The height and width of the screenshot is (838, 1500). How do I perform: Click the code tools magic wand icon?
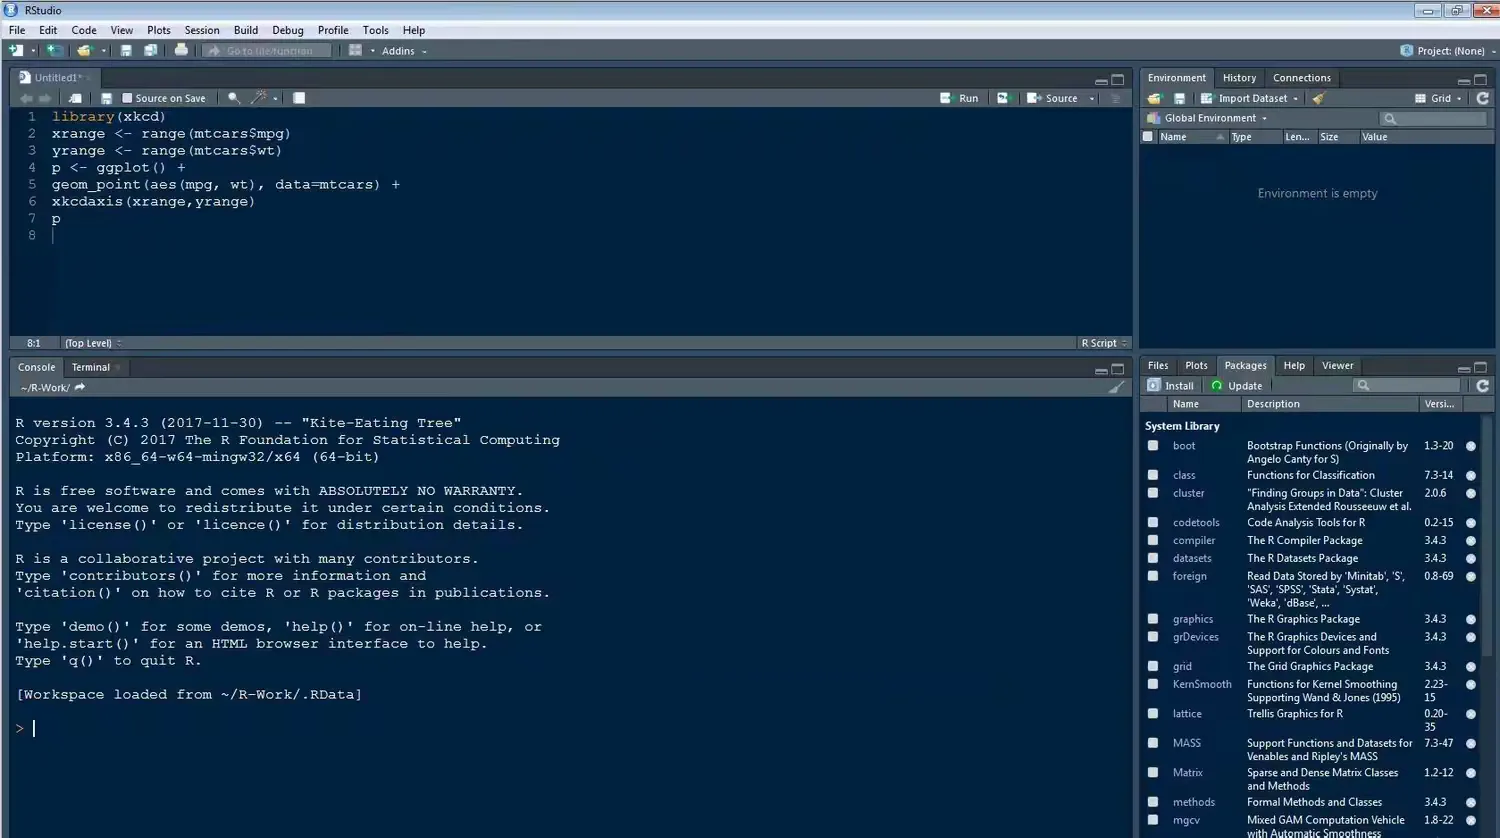[x=258, y=98]
